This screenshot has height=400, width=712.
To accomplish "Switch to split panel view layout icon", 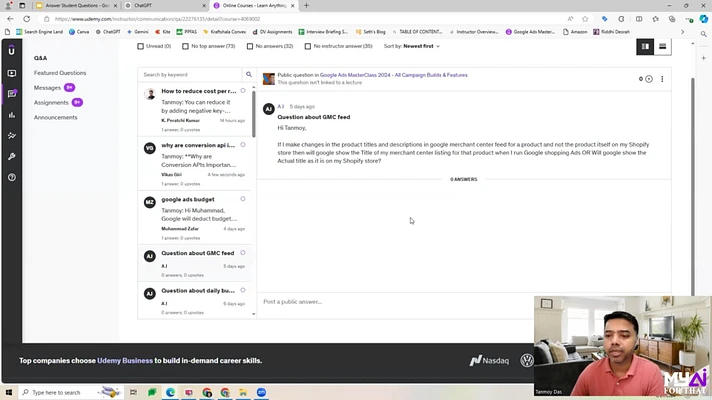I will (645, 46).
